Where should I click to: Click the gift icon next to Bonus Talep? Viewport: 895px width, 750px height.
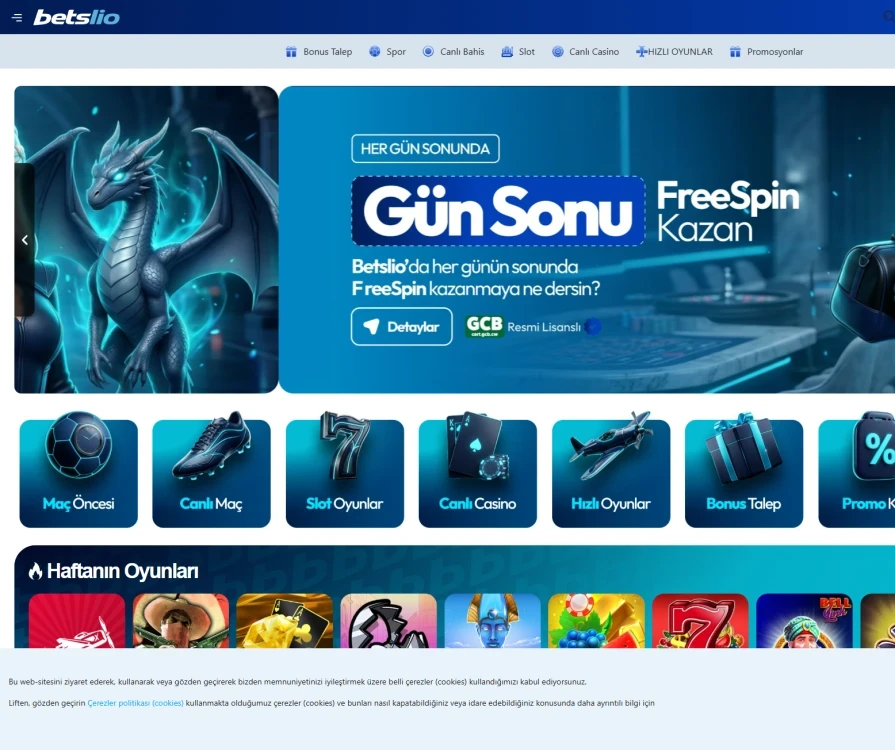[x=291, y=52]
